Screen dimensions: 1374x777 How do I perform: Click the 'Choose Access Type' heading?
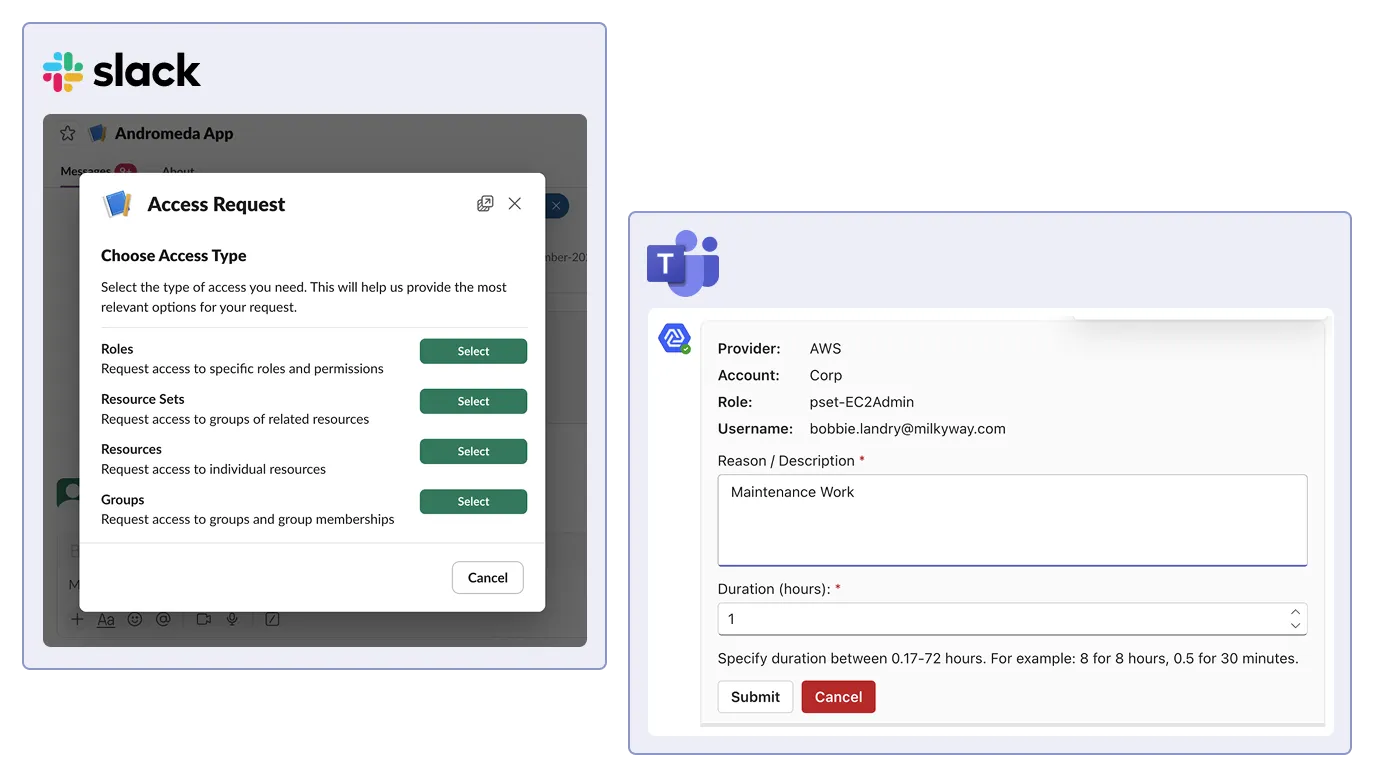174,256
